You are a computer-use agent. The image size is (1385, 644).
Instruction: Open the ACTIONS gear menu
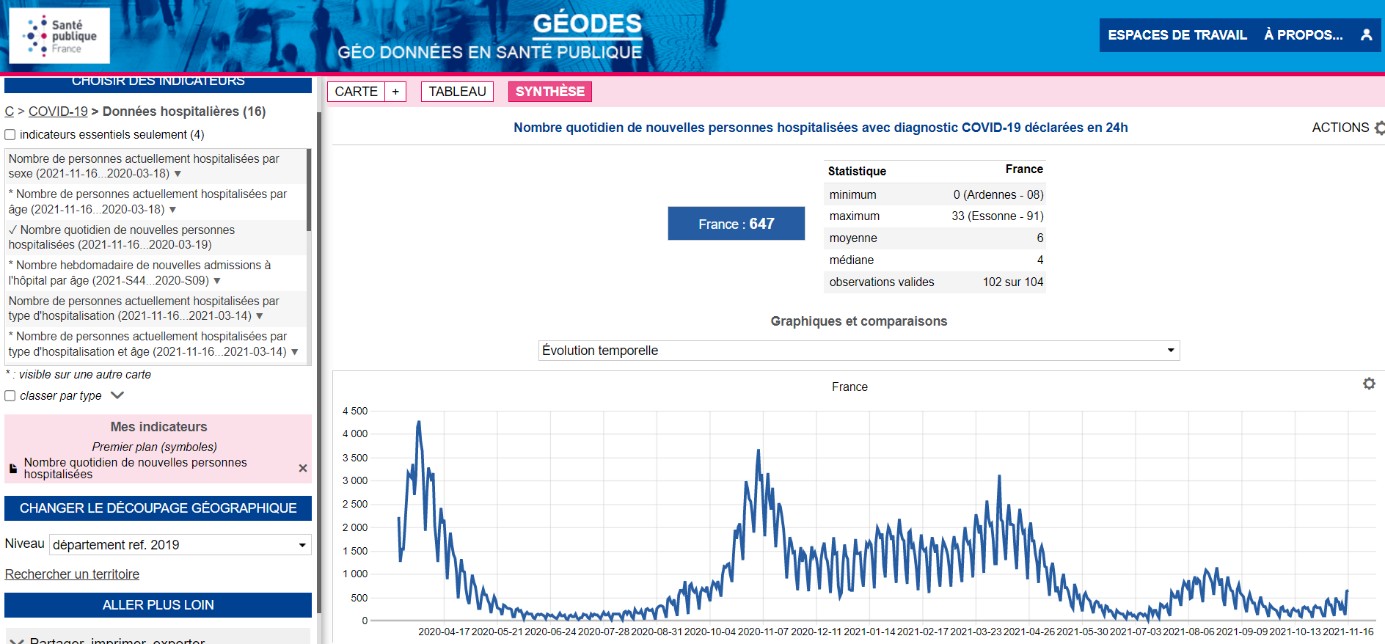1379,128
